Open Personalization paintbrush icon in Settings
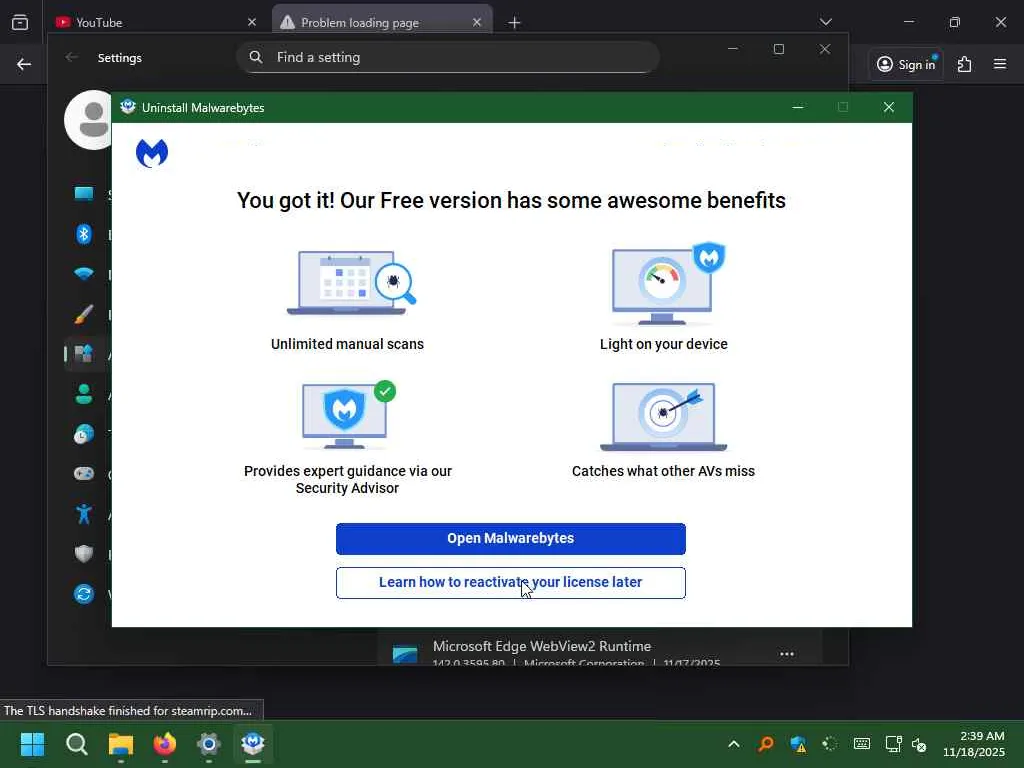Viewport: 1024px width, 768px height. pos(84,314)
